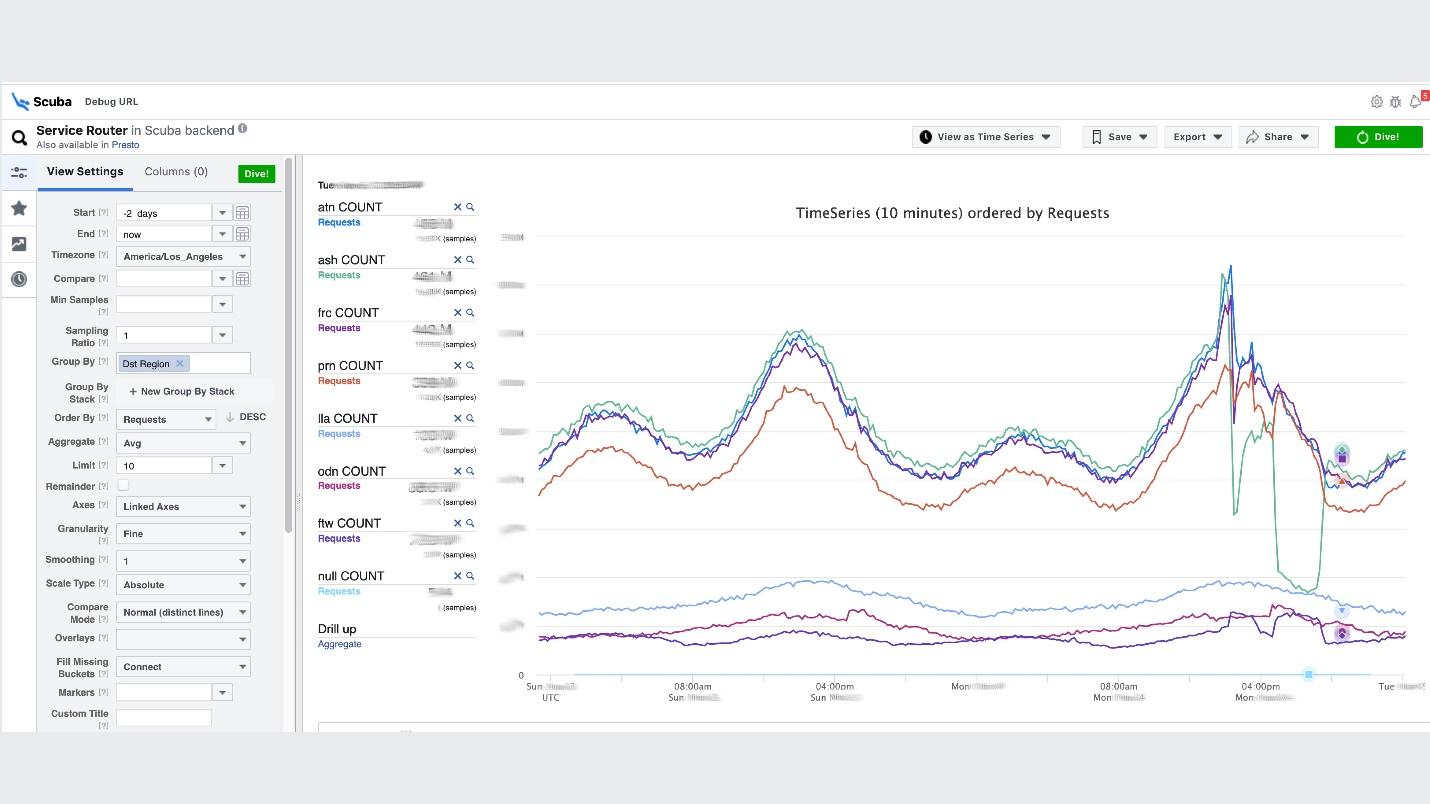Follow the Presto link

pos(125,145)
